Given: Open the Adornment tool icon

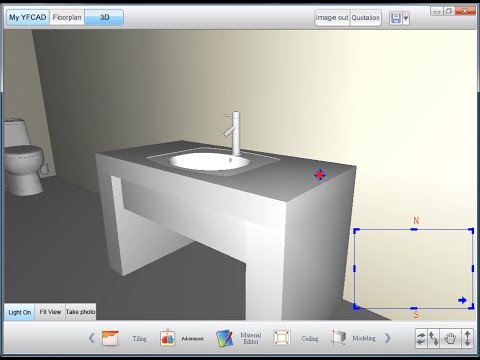Looking at the screenshot, I should click(167, 338).
